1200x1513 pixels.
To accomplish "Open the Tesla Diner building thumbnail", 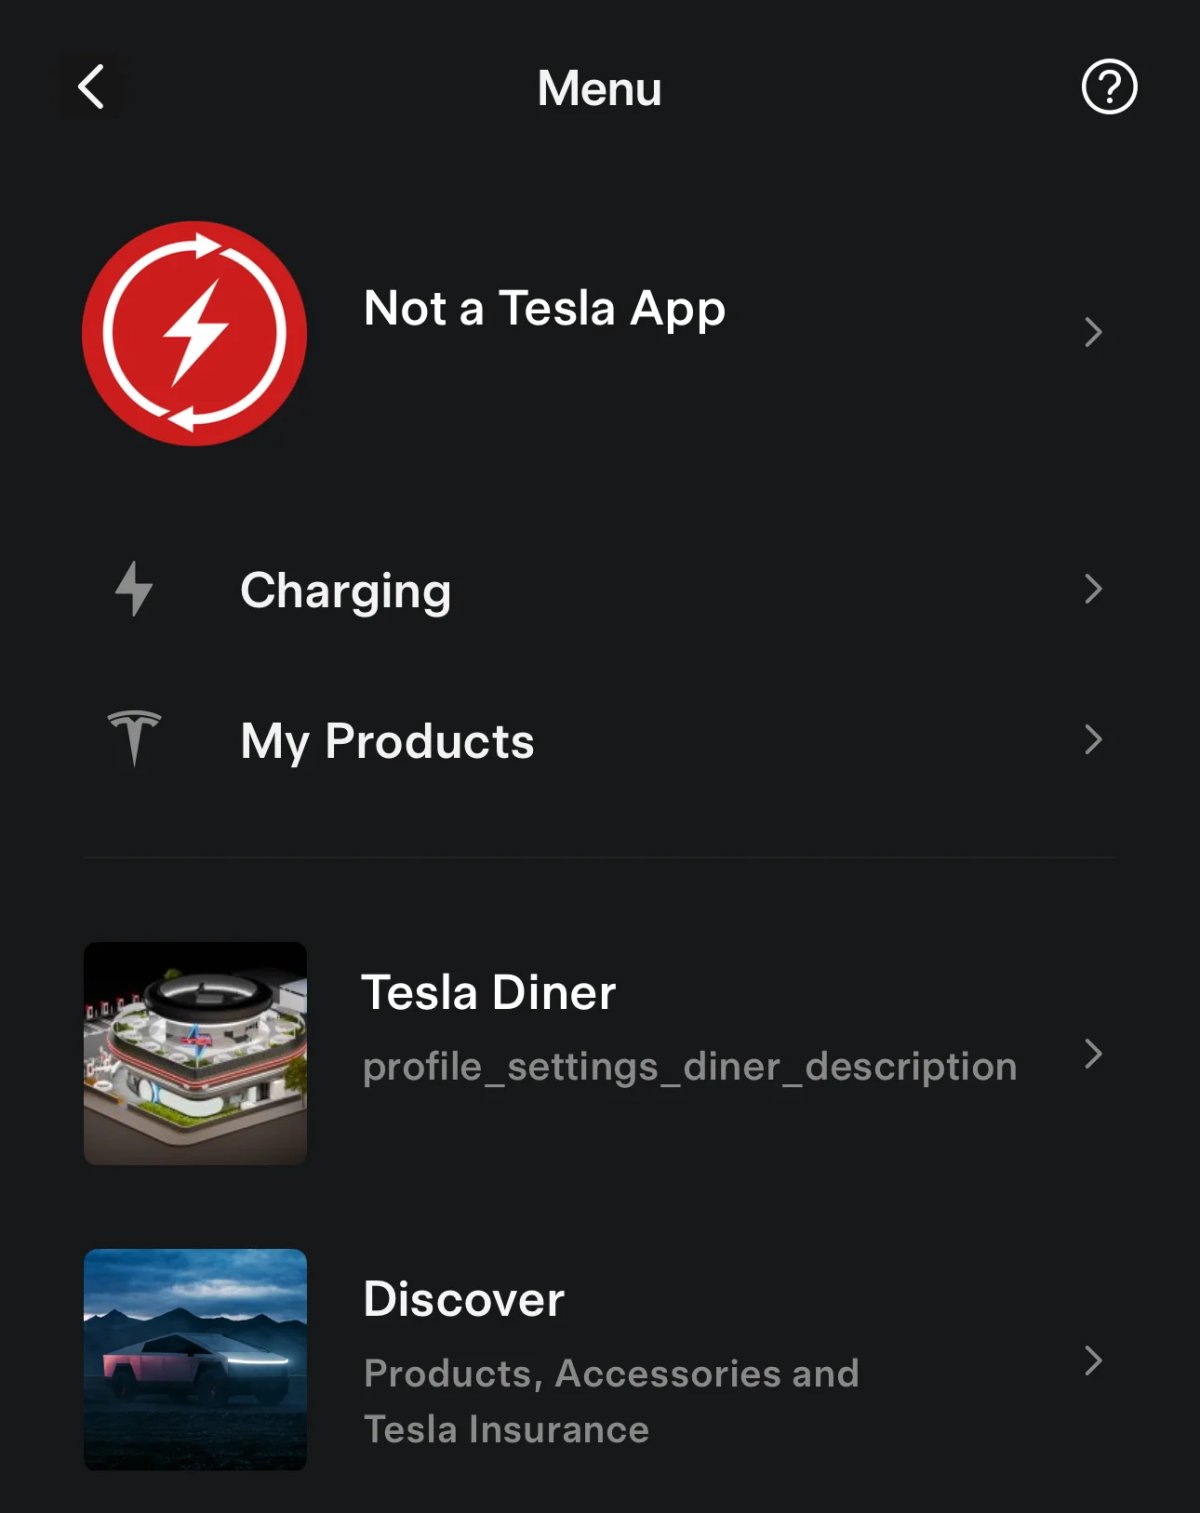I will click(x=195, y=1053).
